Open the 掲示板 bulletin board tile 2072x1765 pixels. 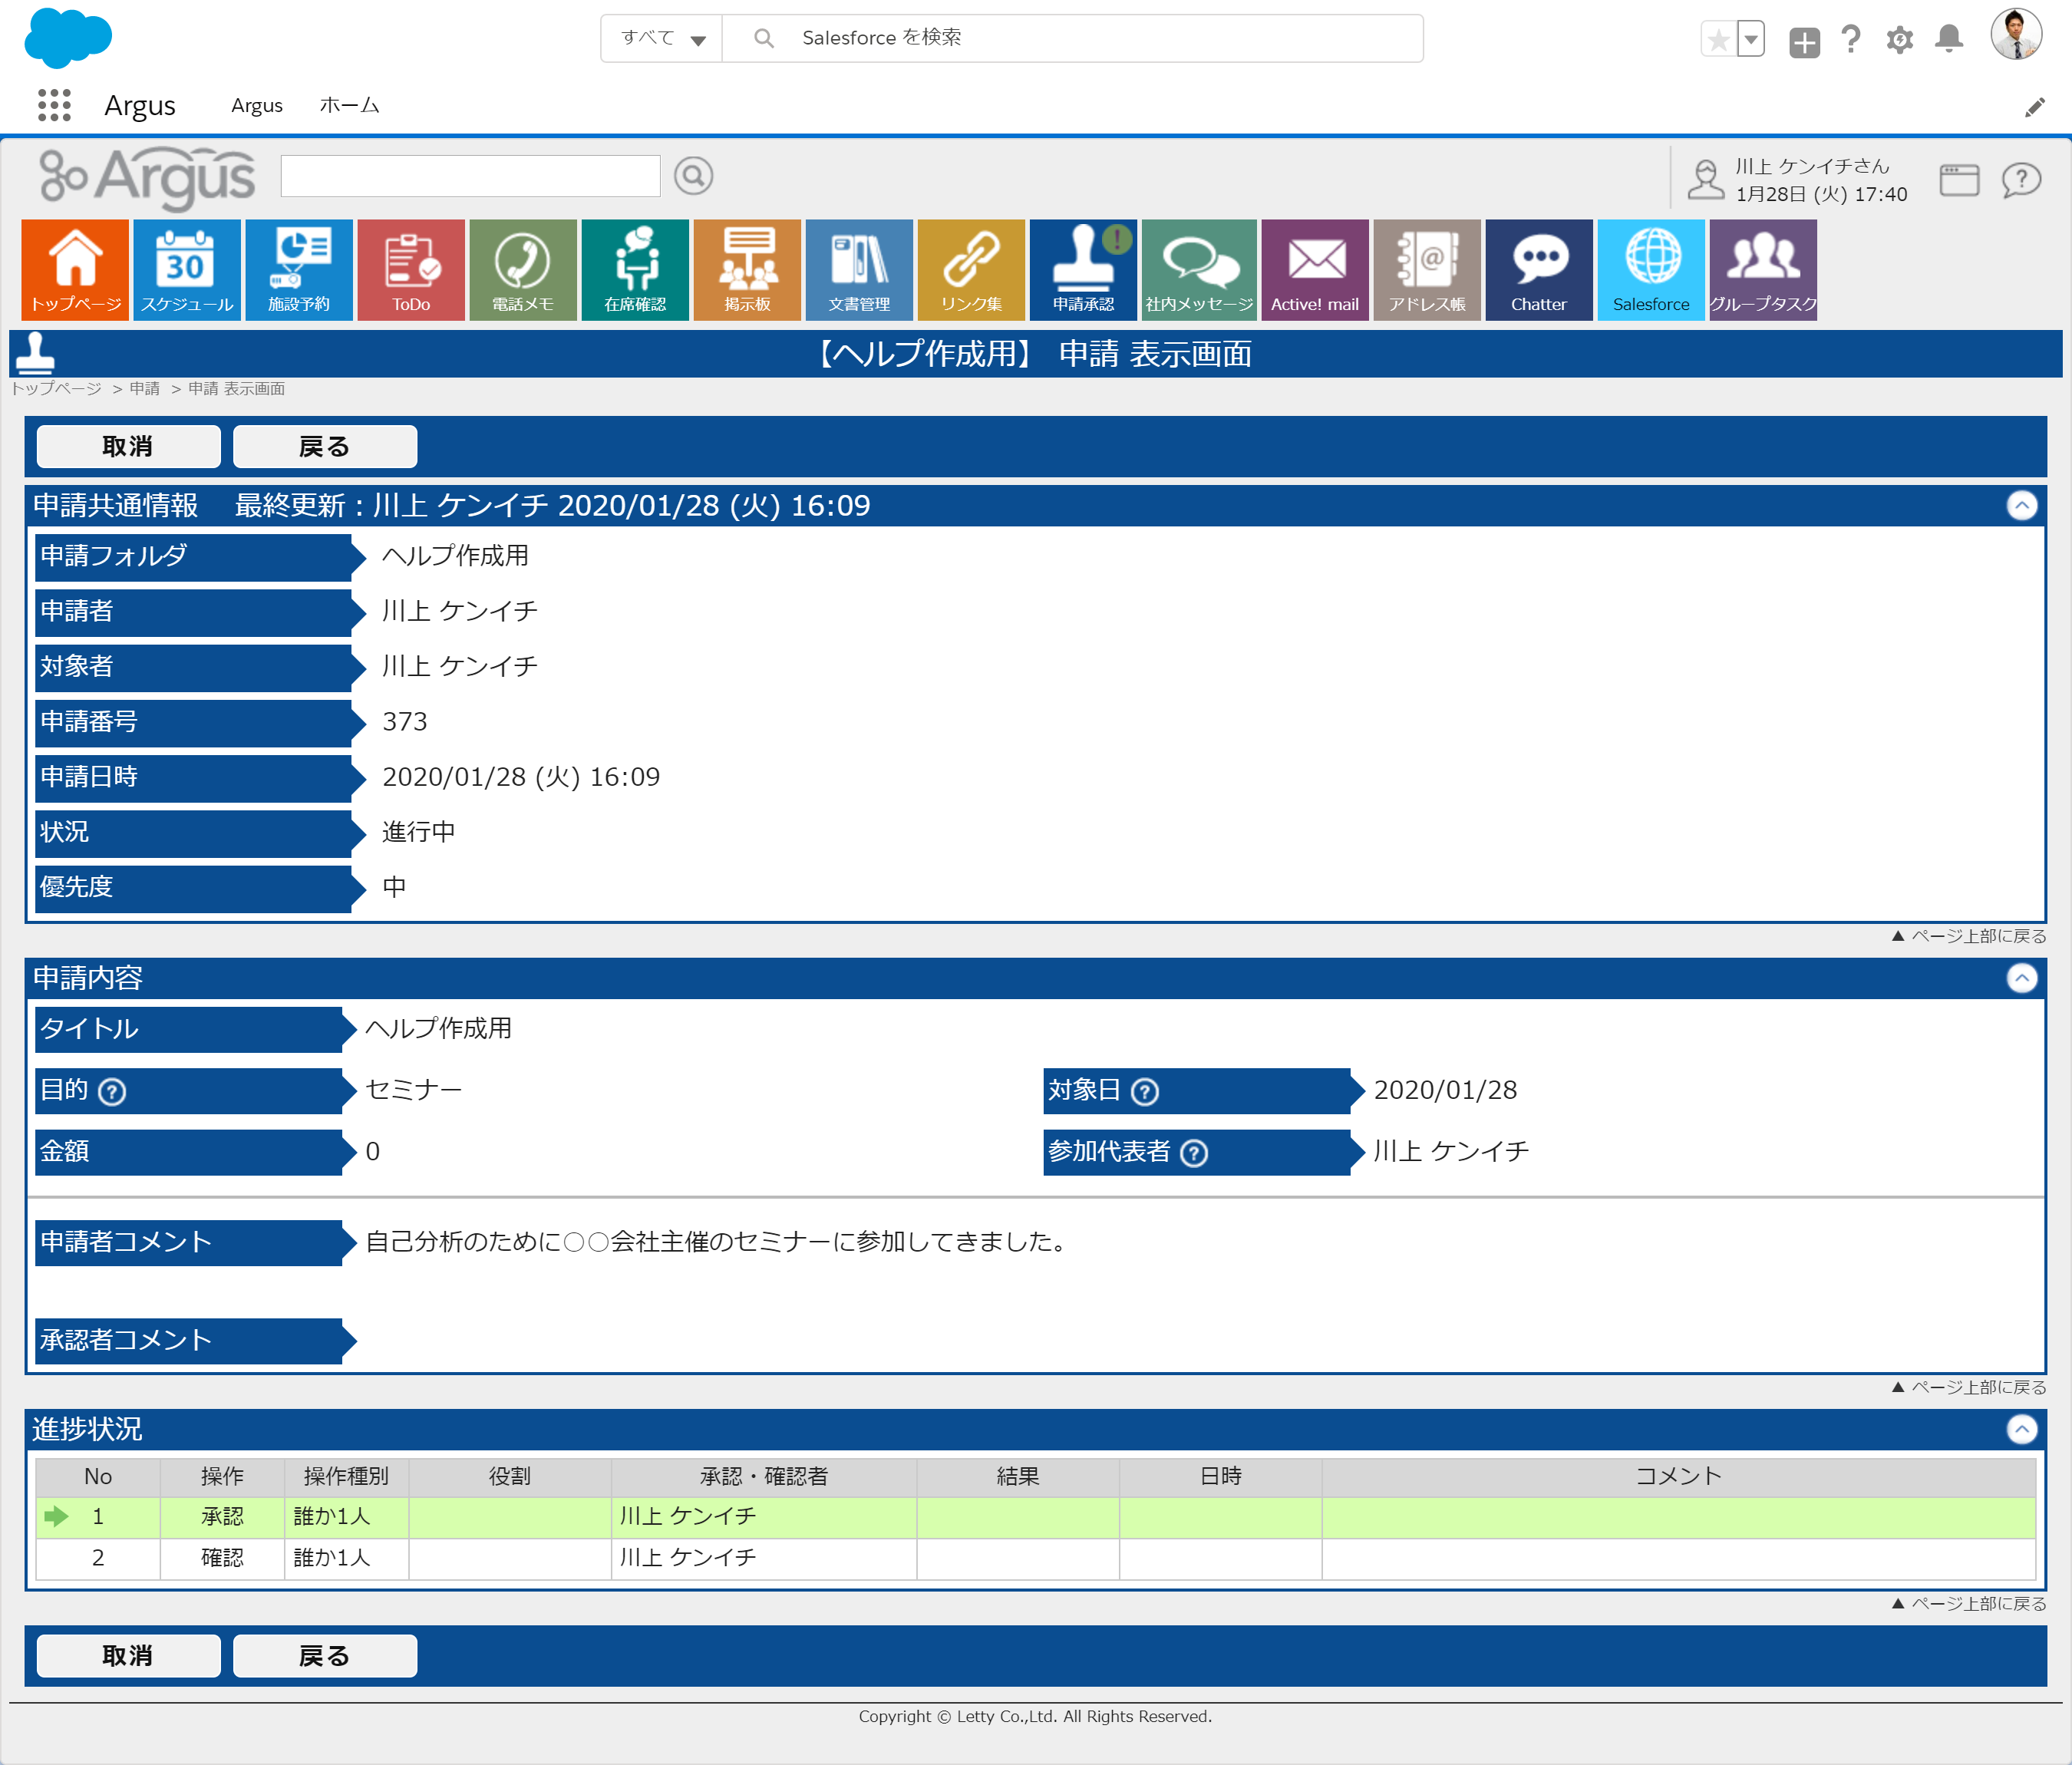point(747,269)
